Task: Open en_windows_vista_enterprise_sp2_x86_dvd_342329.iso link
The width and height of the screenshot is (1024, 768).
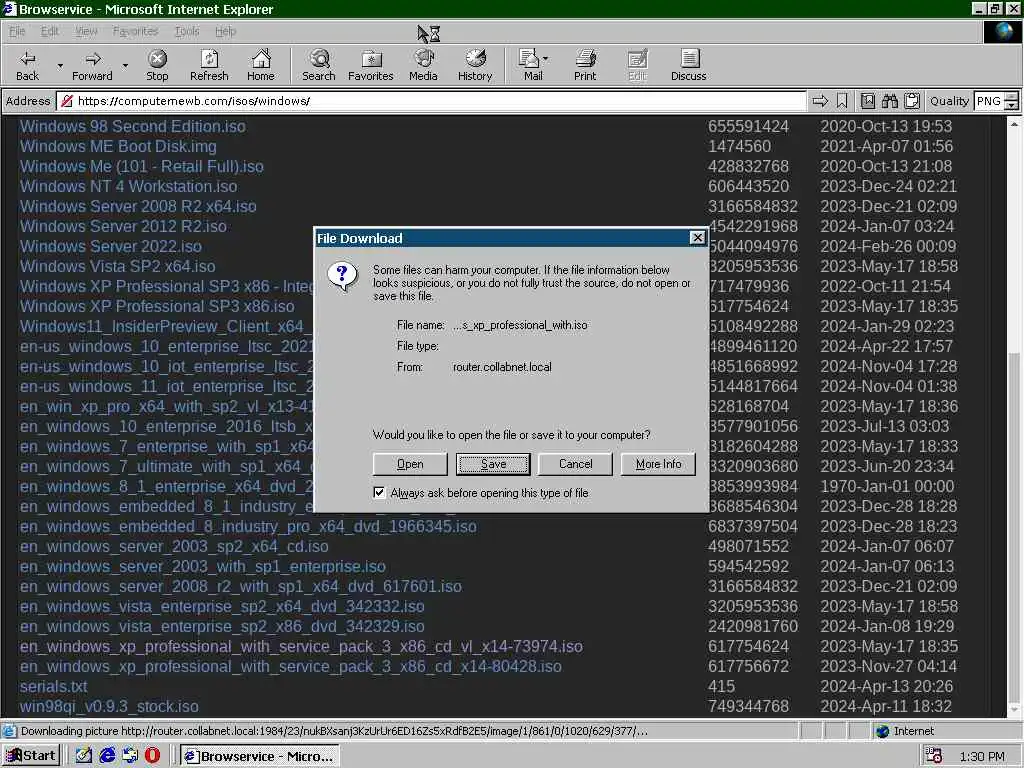Action: click(222, 626)
